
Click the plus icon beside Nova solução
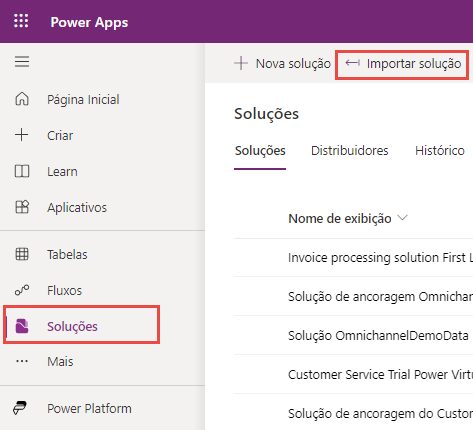point(241,63)
